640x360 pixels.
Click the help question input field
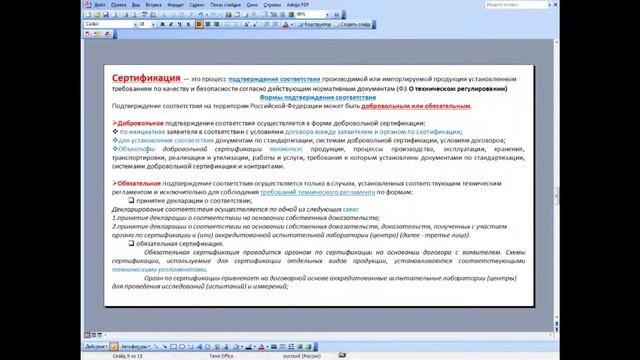tap(515, 4)
